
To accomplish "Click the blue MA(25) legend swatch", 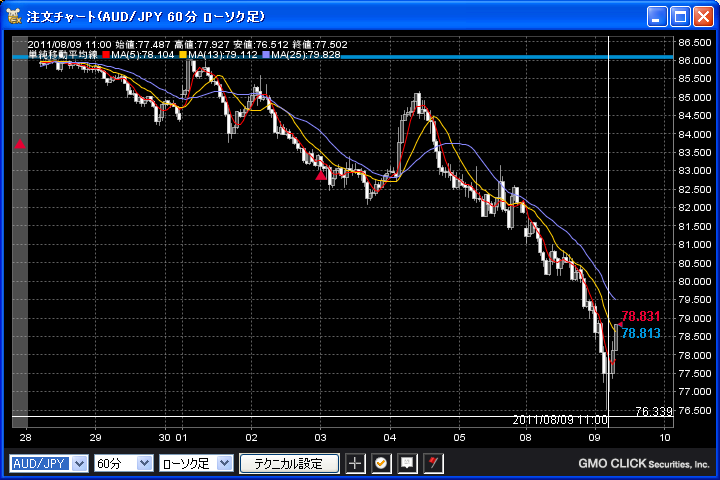I will click(x=263, y=55).
